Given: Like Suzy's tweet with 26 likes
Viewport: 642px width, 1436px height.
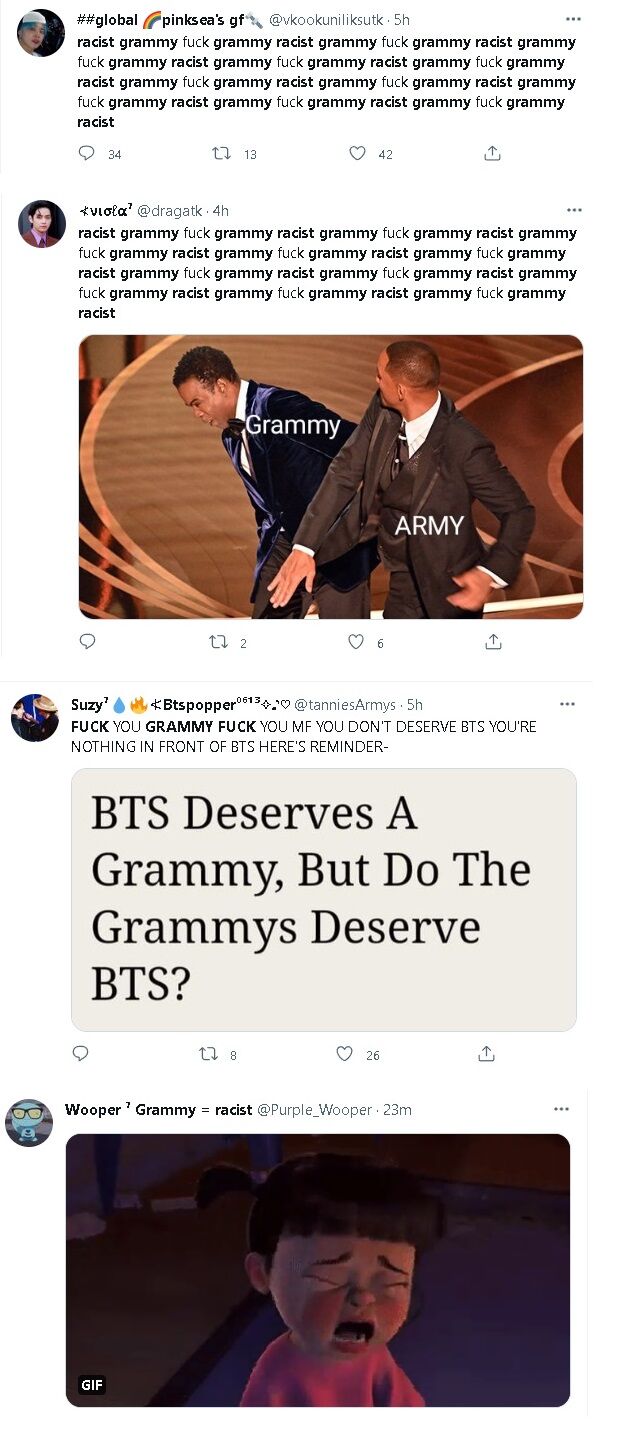Looking at the screenshot, I should coord(344,1053).
